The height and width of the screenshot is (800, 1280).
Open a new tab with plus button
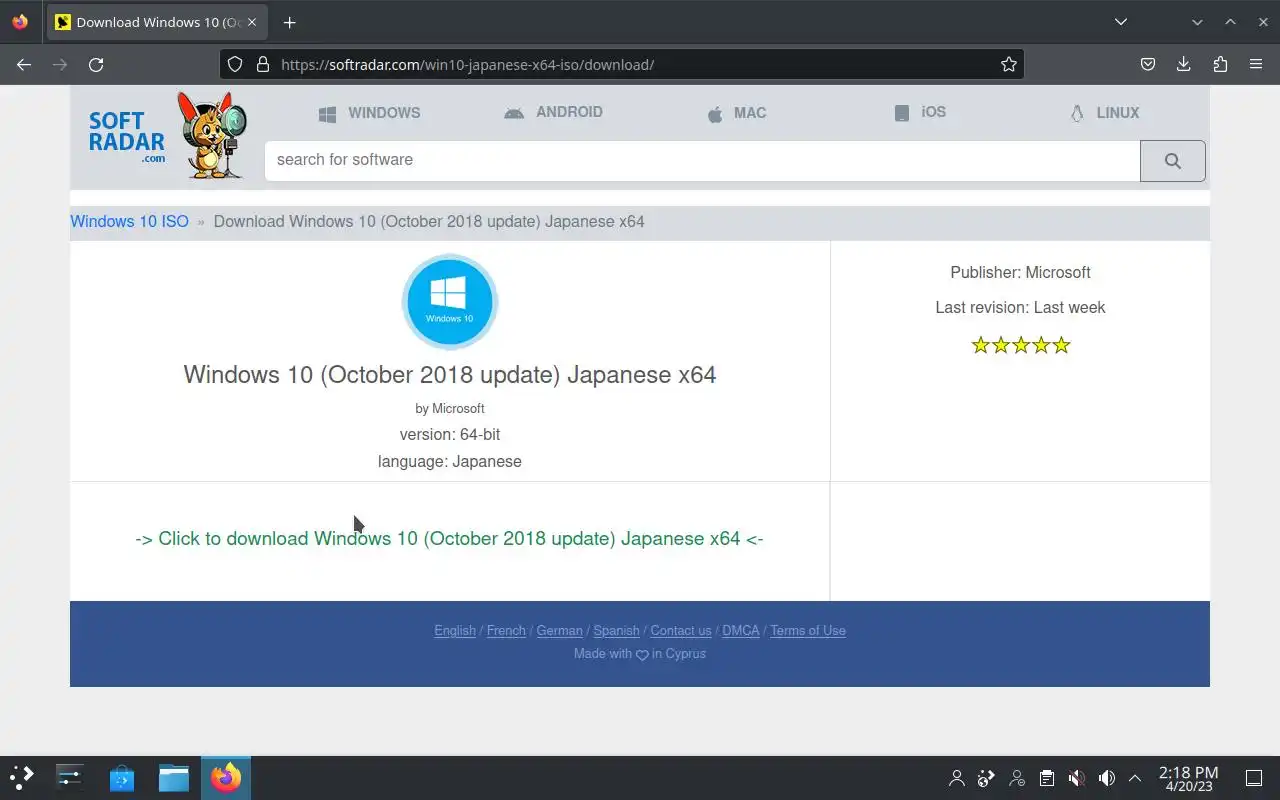tap(289, 22)
